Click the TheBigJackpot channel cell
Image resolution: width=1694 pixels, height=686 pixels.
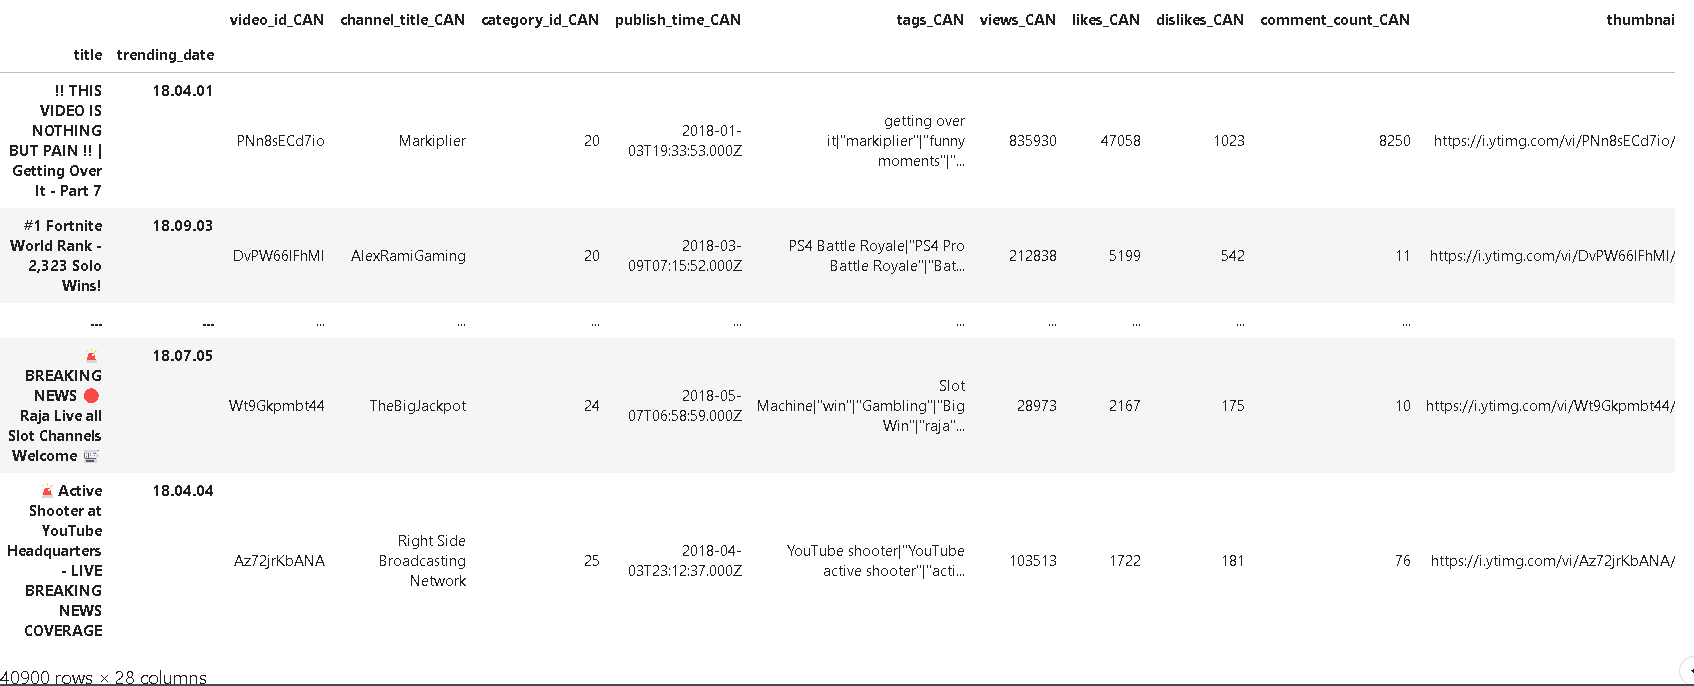418,406
